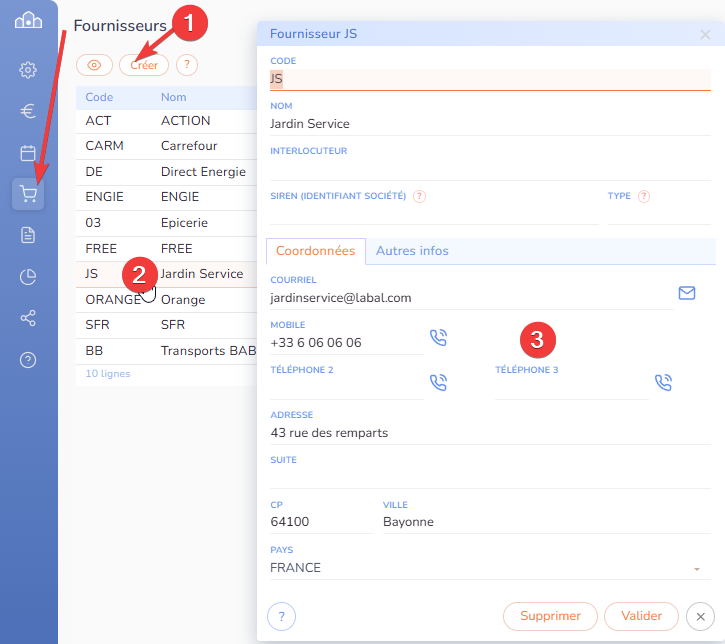The height and width of the screenshot is (644, 725).
Task: Open the Type field help tooltip
Action: [x=644, y=197]
